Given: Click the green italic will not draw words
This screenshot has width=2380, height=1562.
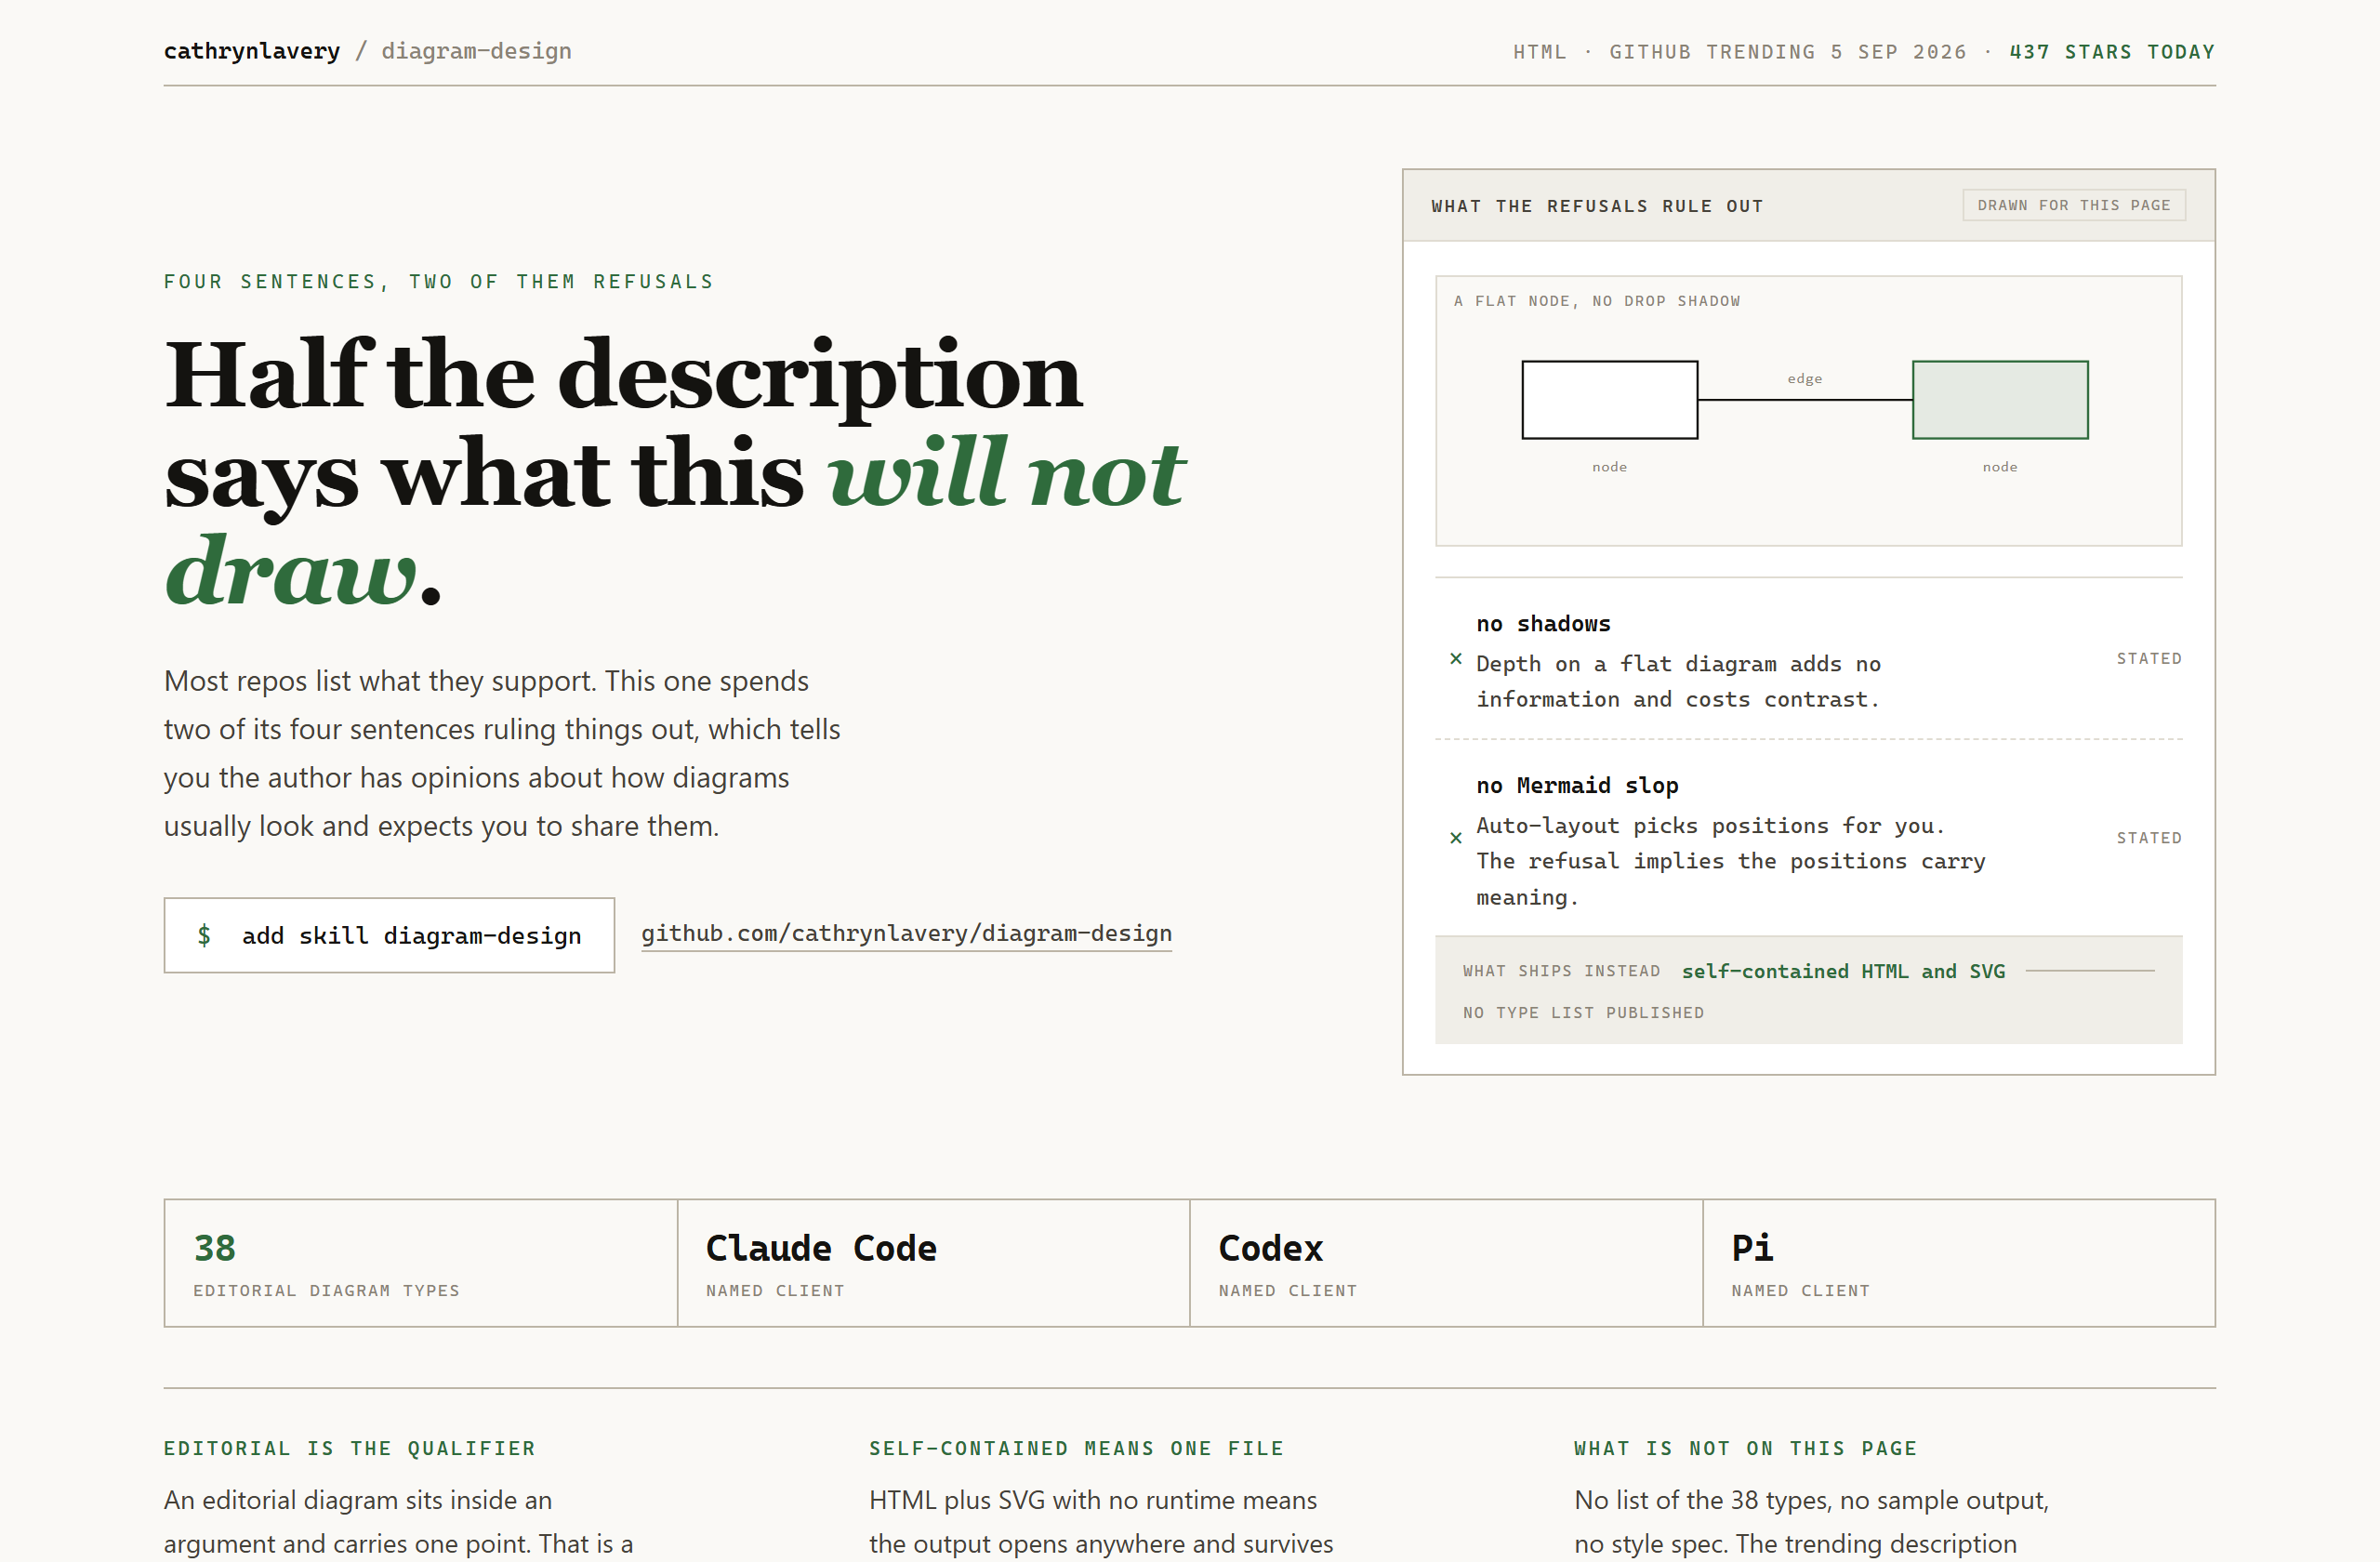Looking at the screenshot, I should 675,522.
